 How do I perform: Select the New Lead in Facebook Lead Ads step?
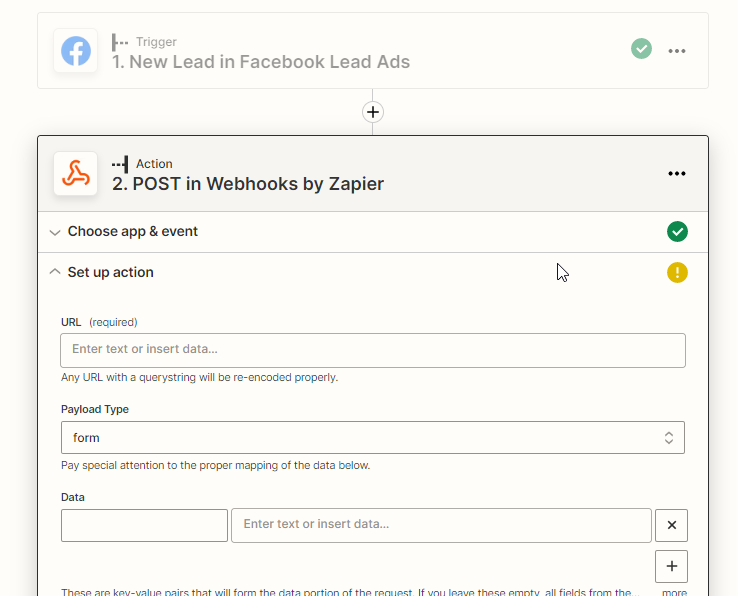261,62
